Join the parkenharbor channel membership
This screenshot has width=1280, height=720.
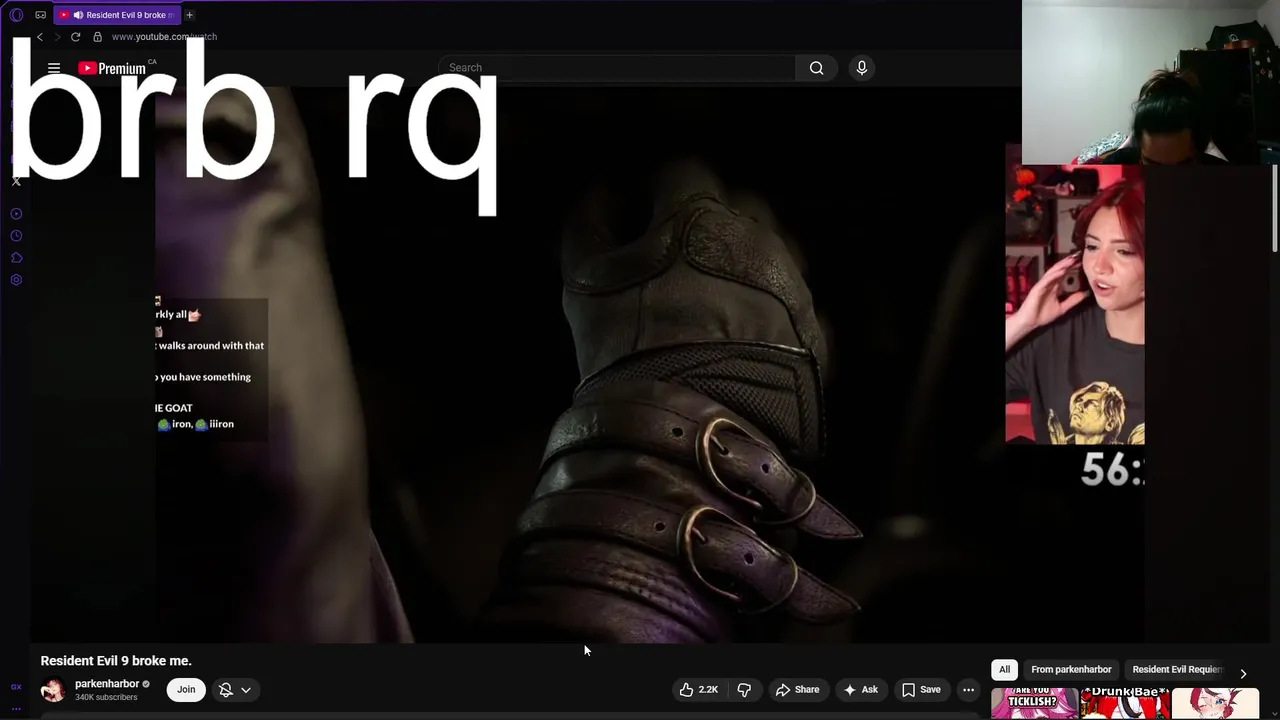click(186, 689)
